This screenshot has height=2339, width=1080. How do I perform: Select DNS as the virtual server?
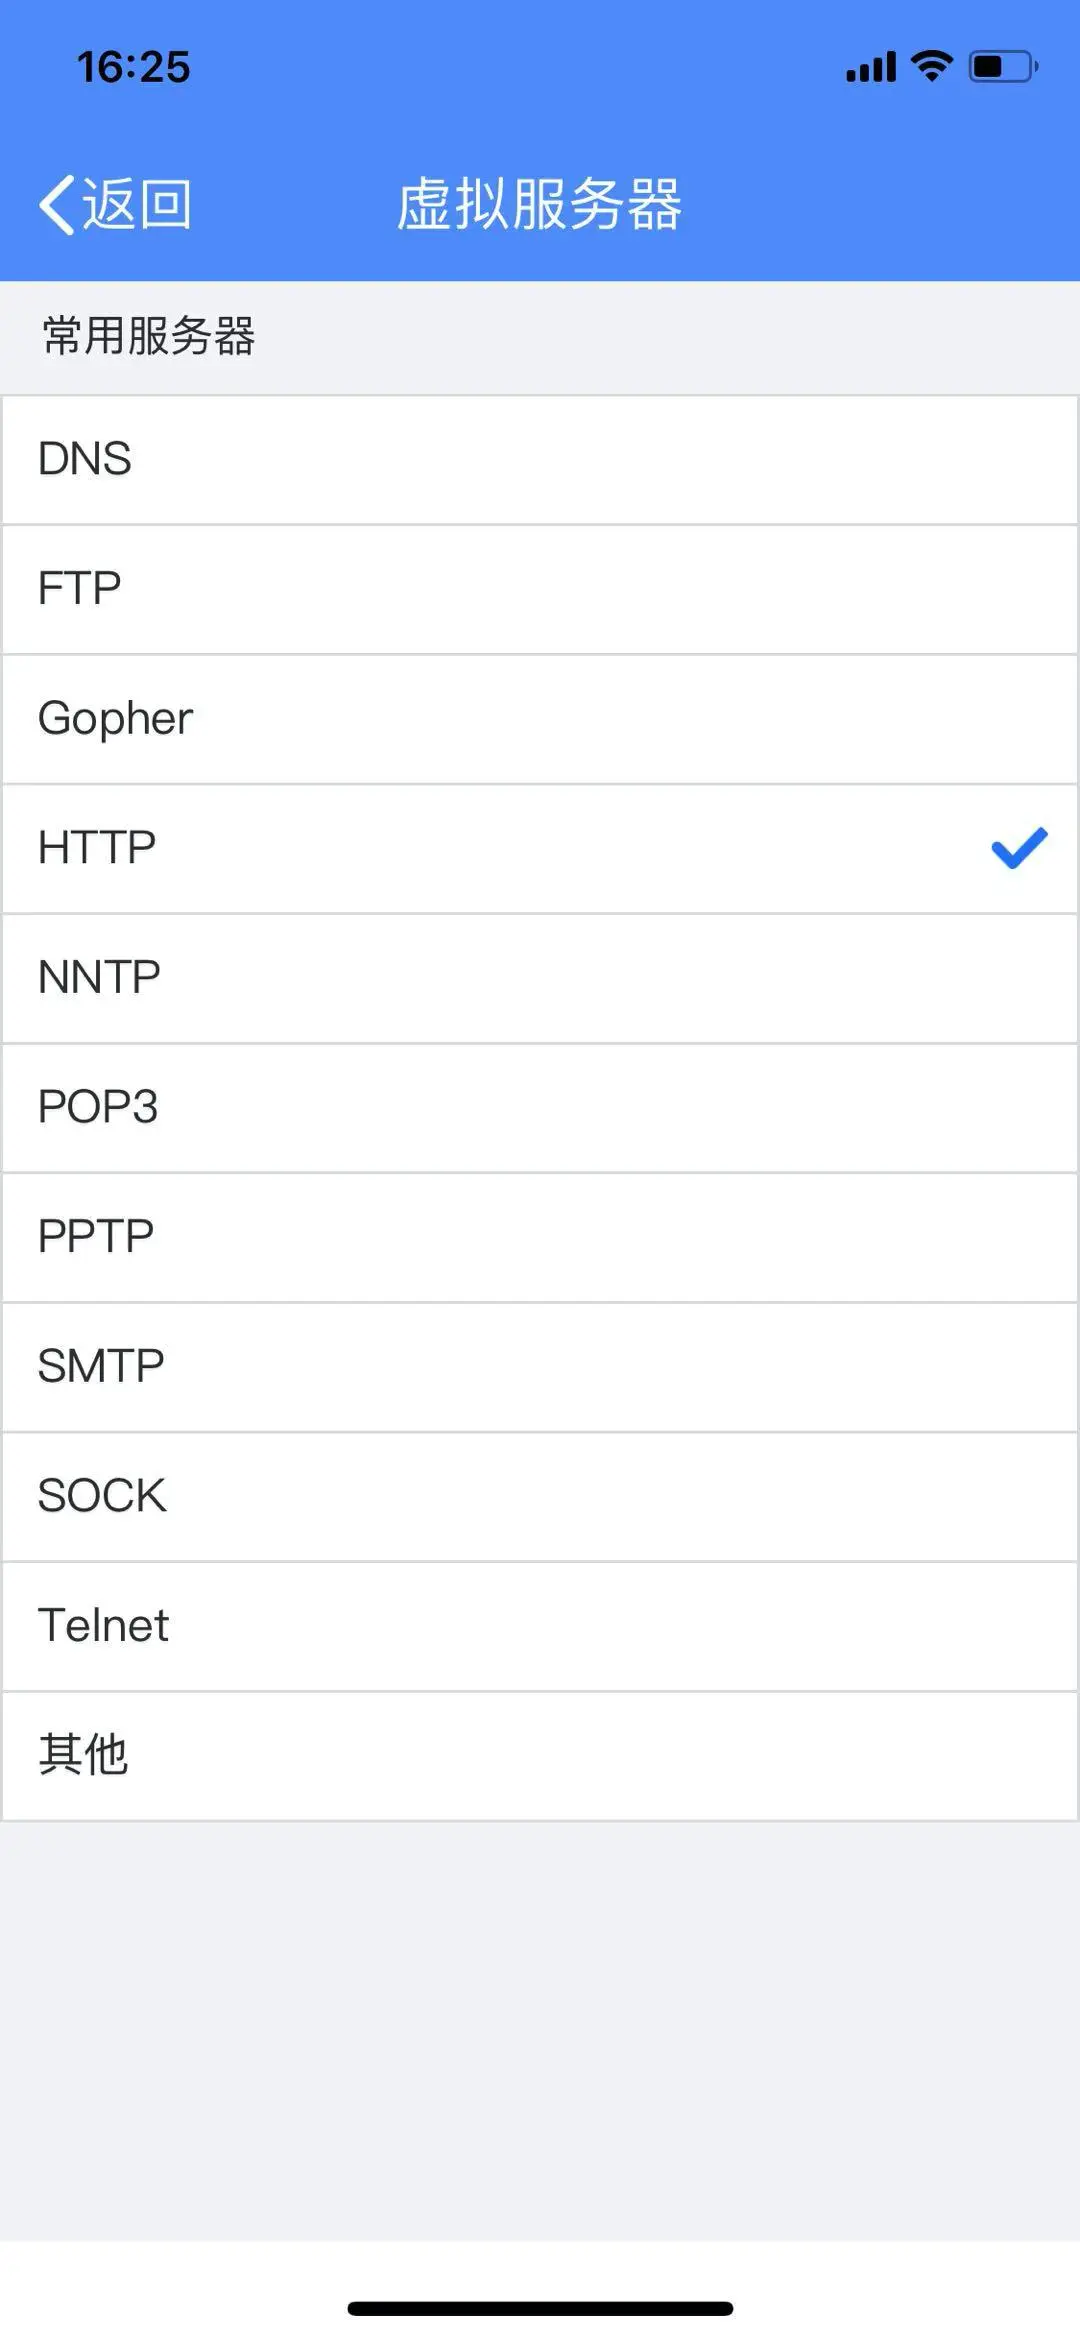pos(540,460)
